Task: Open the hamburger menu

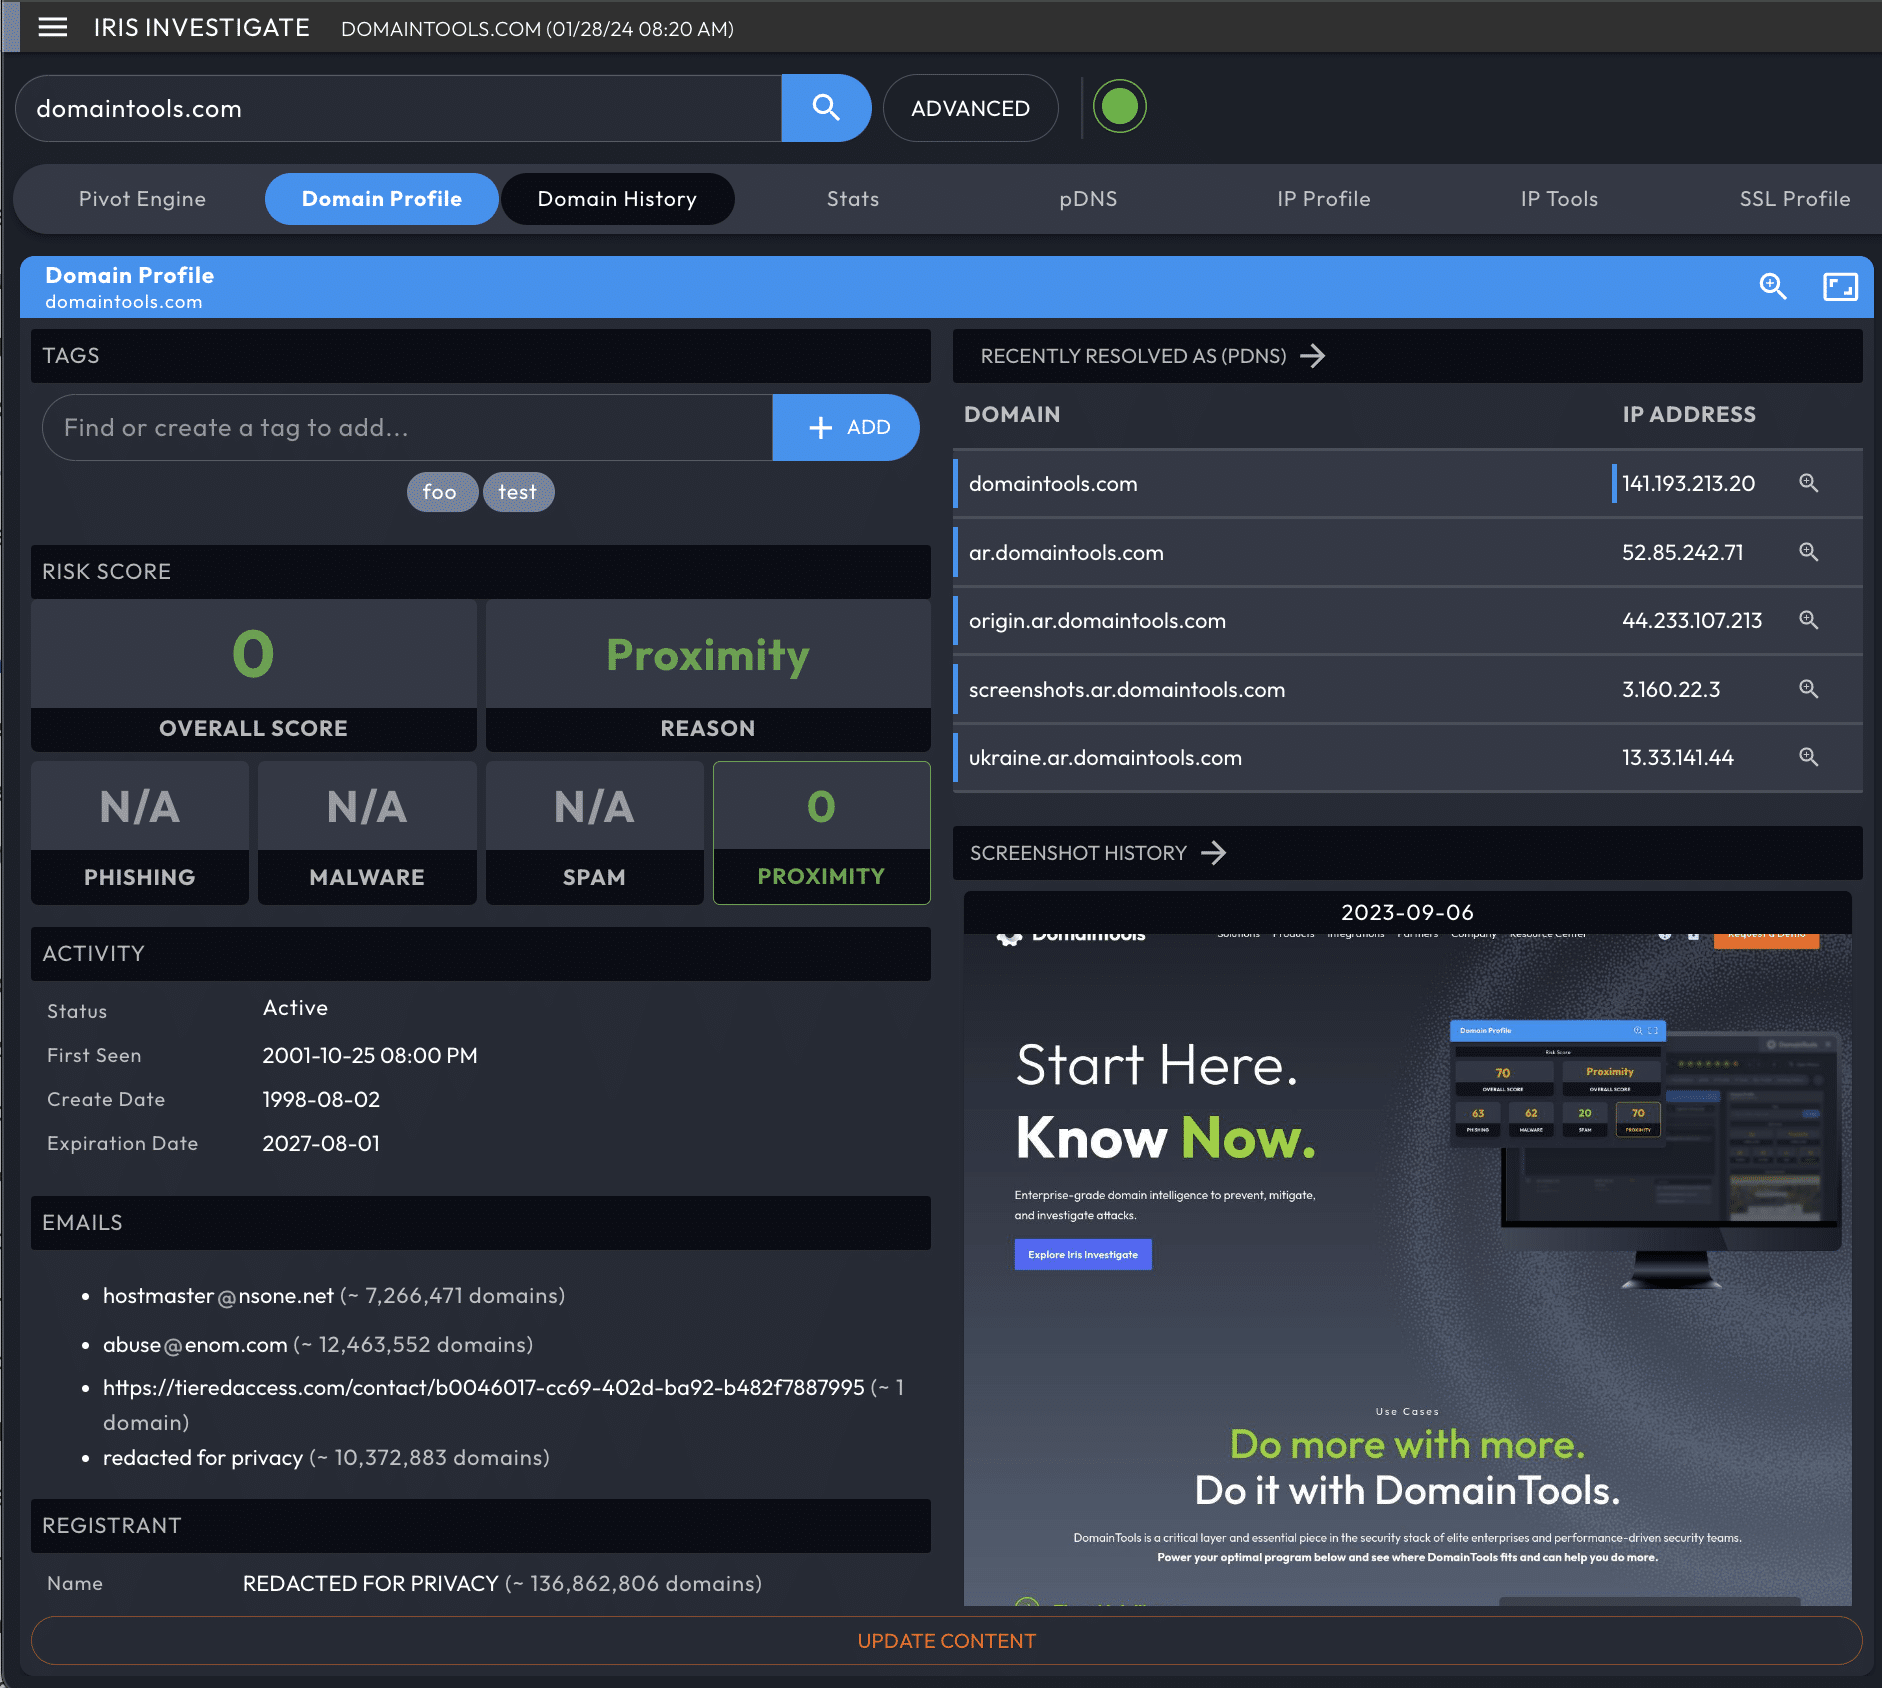Action: point(52,28)
